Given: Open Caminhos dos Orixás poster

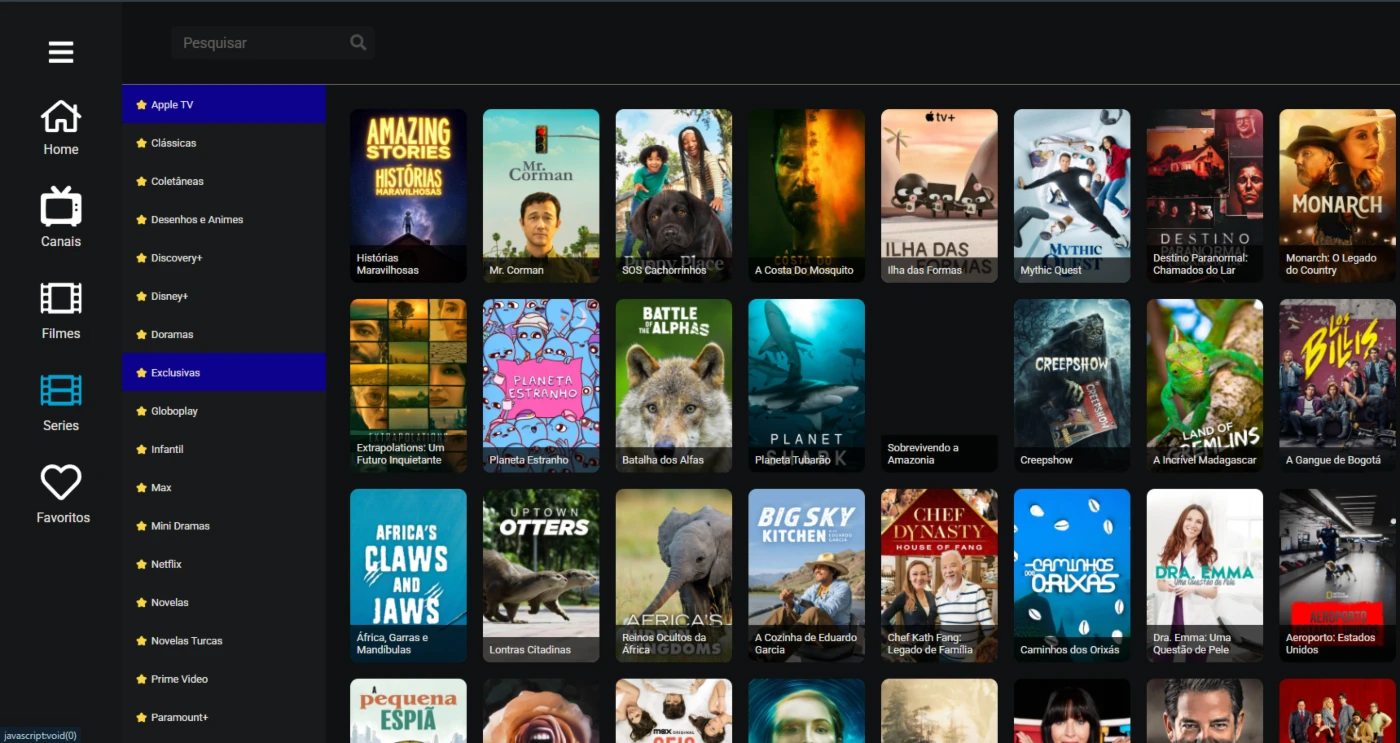Looking at the screenshot, I should point(1072,575).
